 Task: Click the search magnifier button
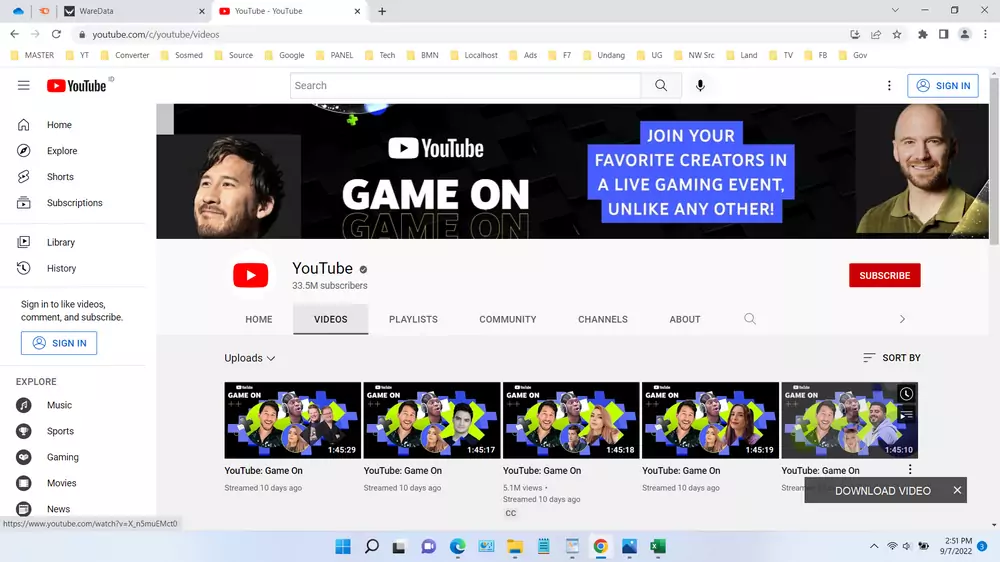(x=661, y=85)
